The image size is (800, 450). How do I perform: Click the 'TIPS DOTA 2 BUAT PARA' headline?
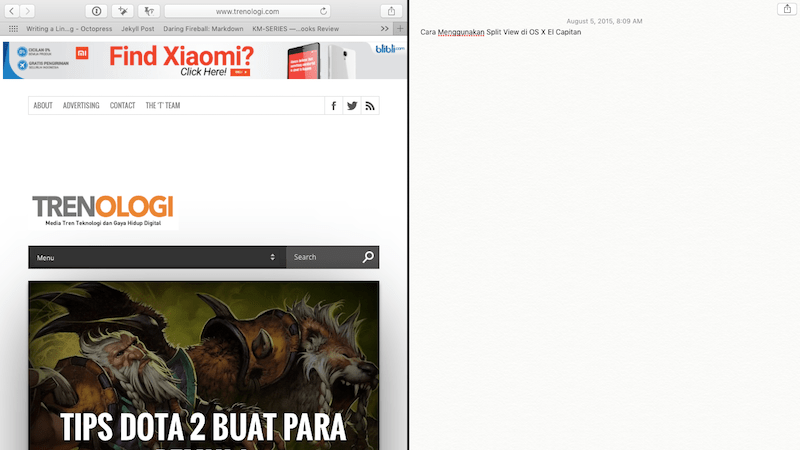[203, 427]
